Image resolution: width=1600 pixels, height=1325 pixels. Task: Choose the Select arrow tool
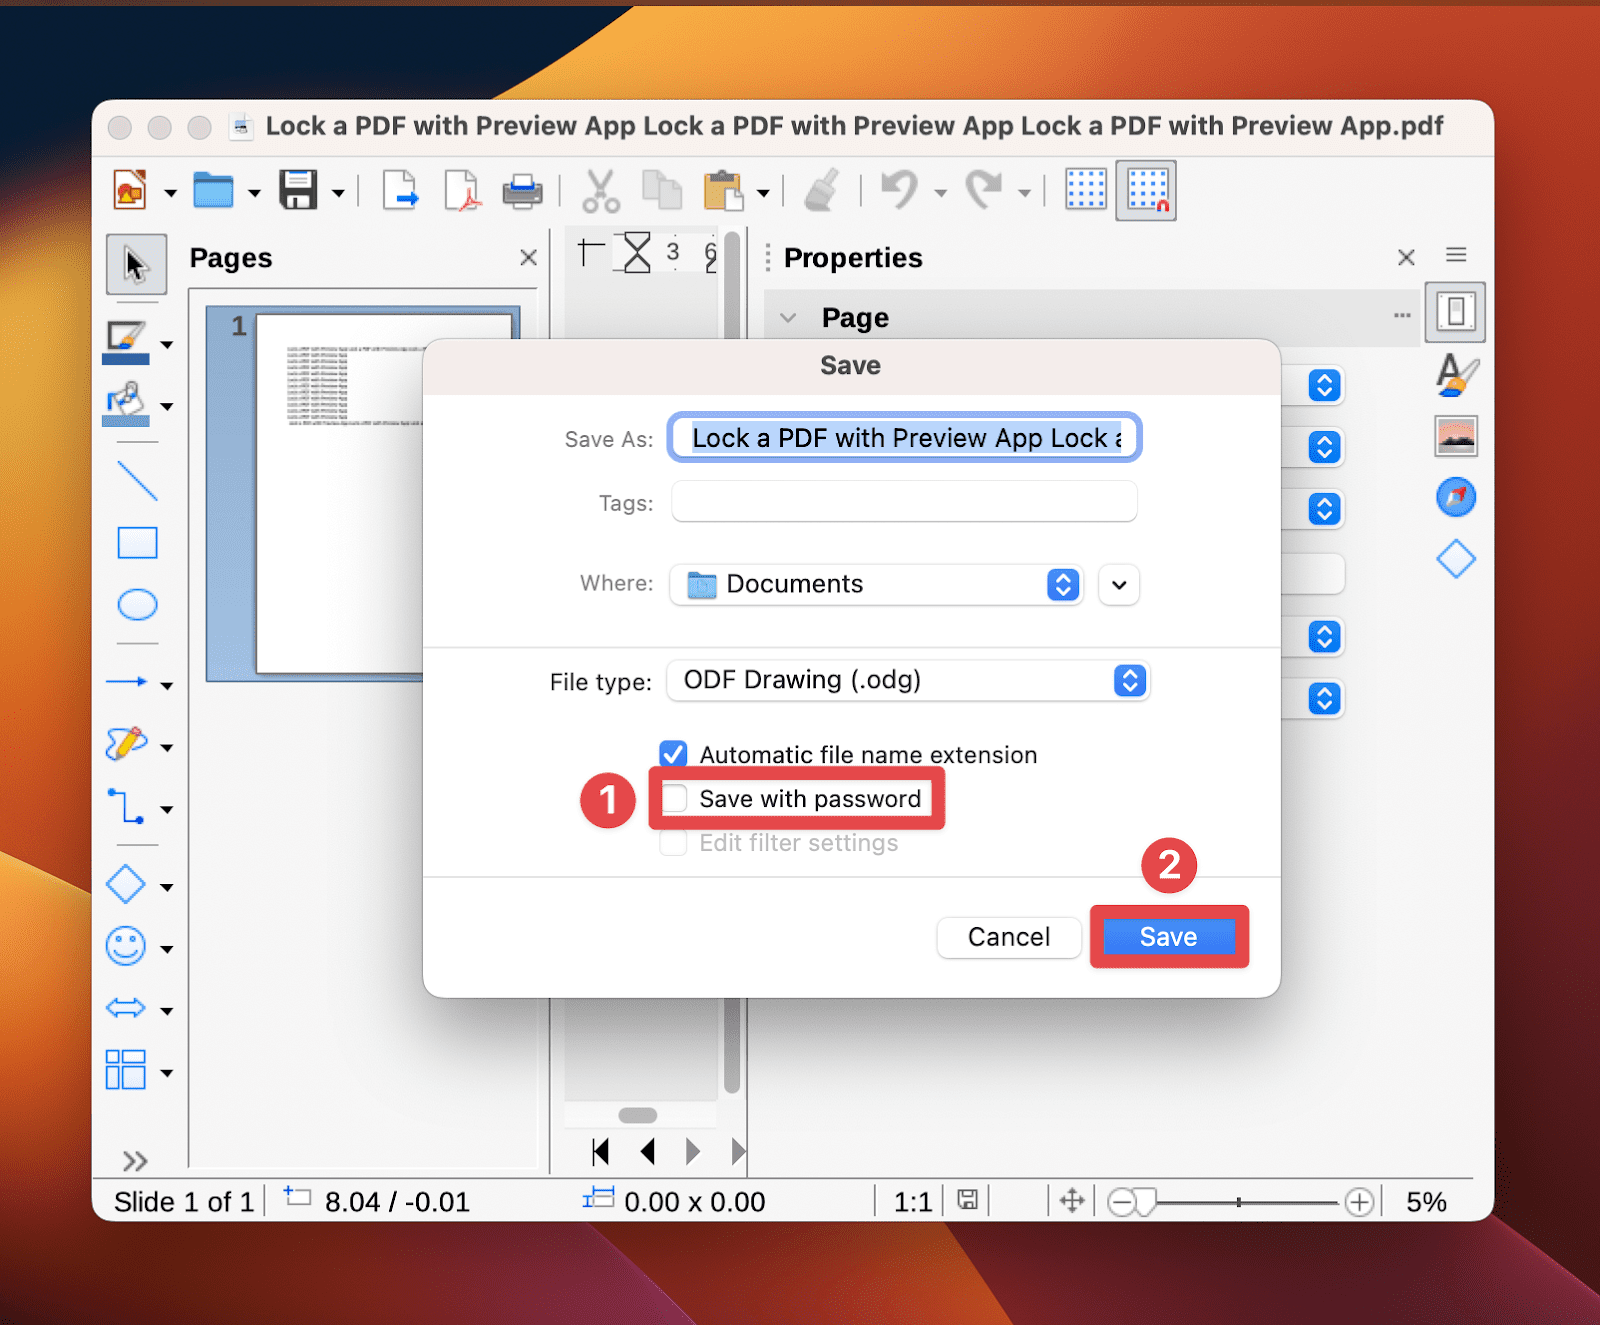[x=137, y=264]
